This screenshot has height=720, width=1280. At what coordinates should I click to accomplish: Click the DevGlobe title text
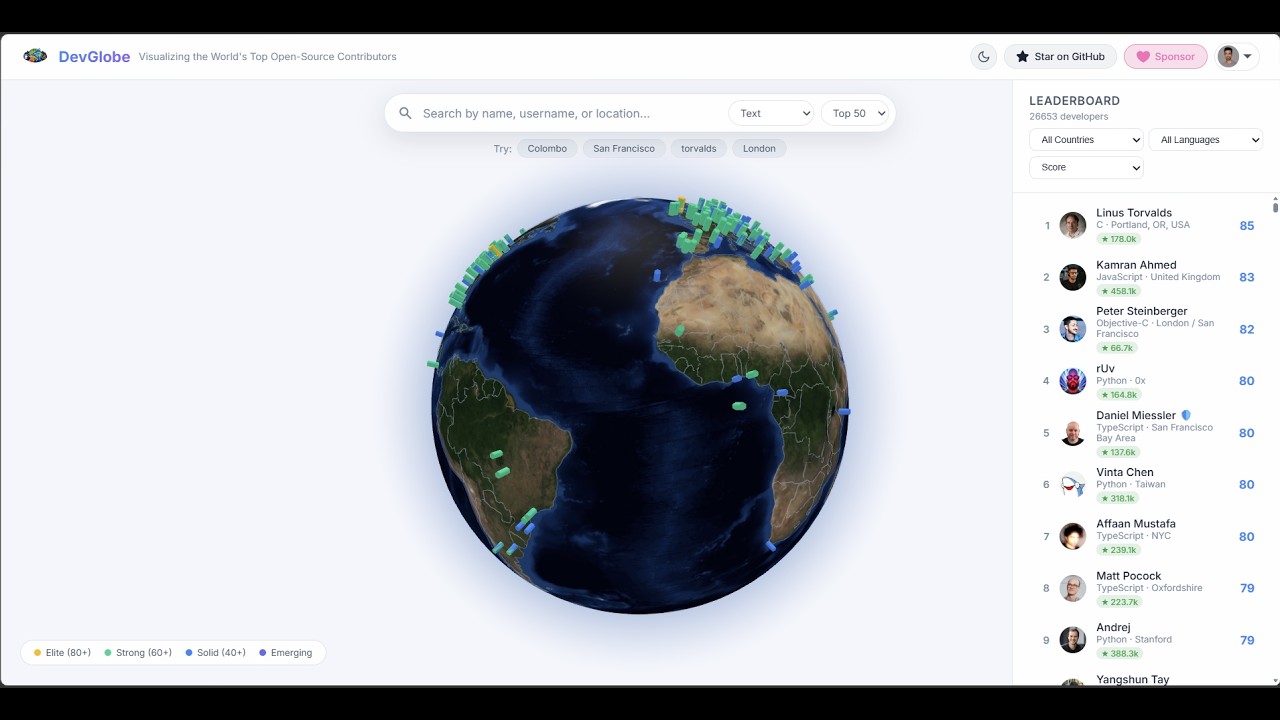[94, 57]
